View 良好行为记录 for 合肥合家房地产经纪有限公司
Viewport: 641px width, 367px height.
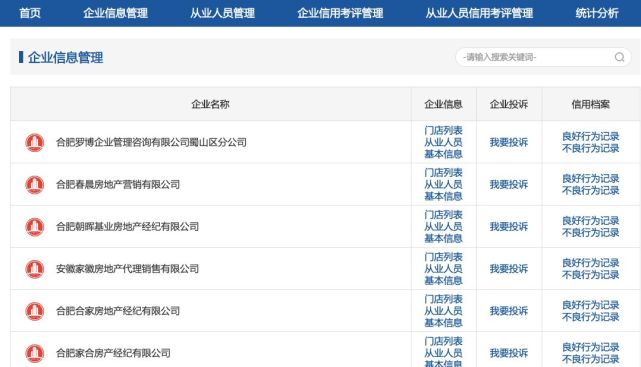click(591, 304)
